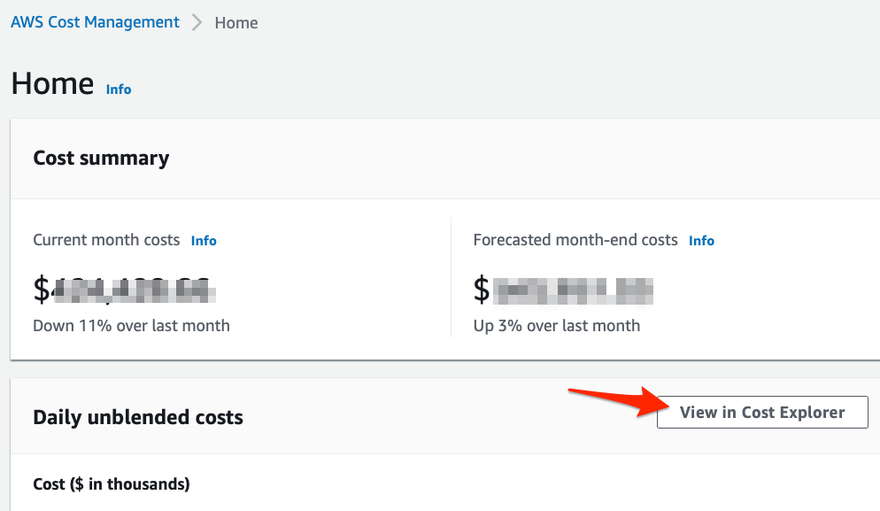
Task: Click the dollar sign of current month costs
Action: tap(41, 290)
